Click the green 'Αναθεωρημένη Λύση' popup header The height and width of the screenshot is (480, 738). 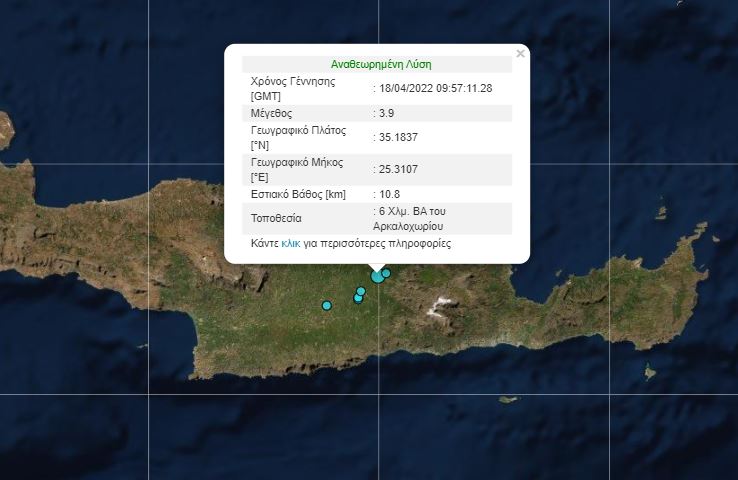(381, 63)
